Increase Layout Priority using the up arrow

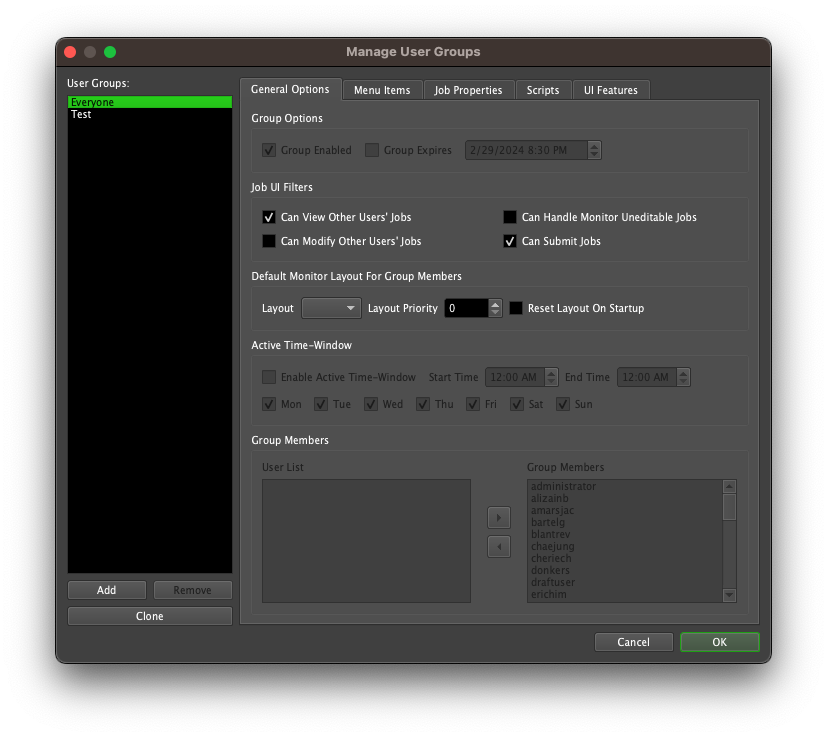pyautogui.click(x=494, y=304)
